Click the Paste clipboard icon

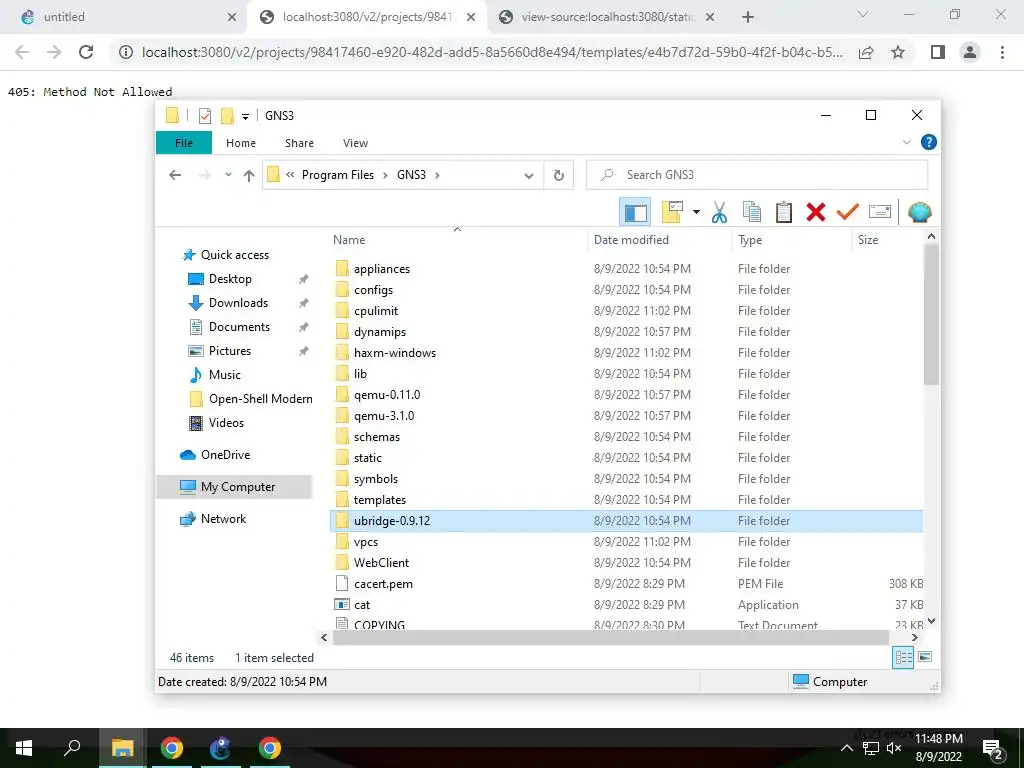click(784, 212)
